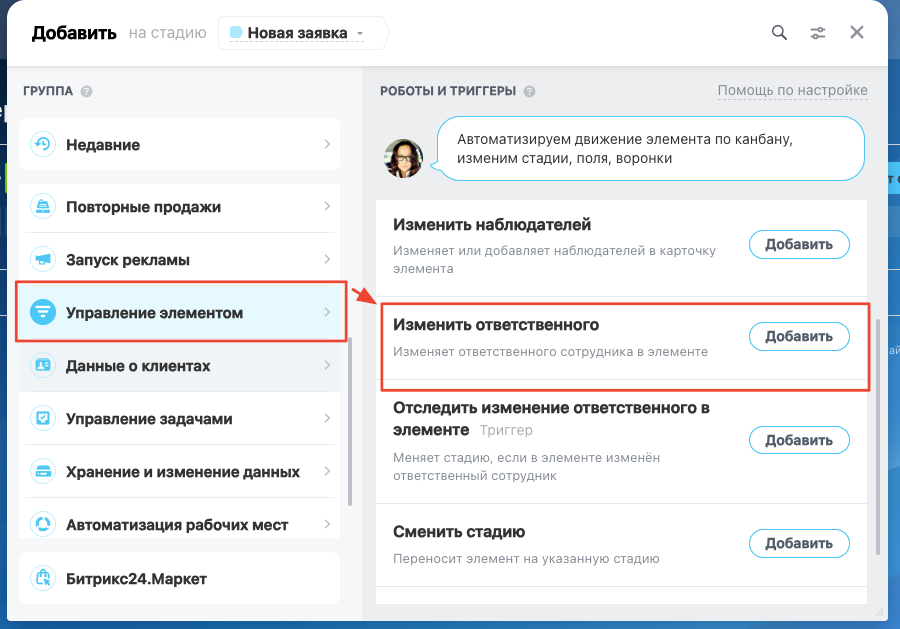This screenshot has height=629, width=900.
Task: Add the Изменить наблюдателей robot
Action: coord(798,244)
